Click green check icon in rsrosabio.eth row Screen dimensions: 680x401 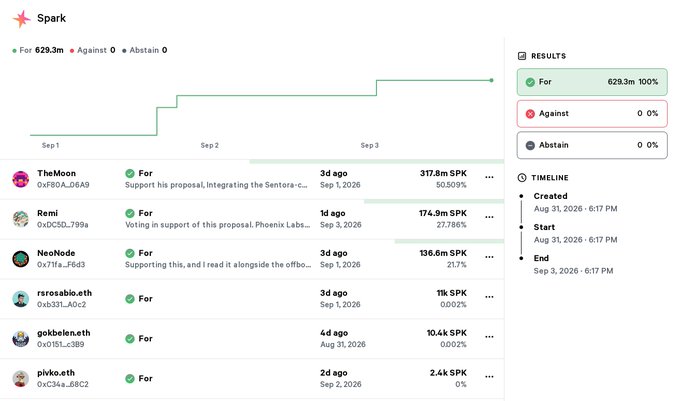click(130, 299)
